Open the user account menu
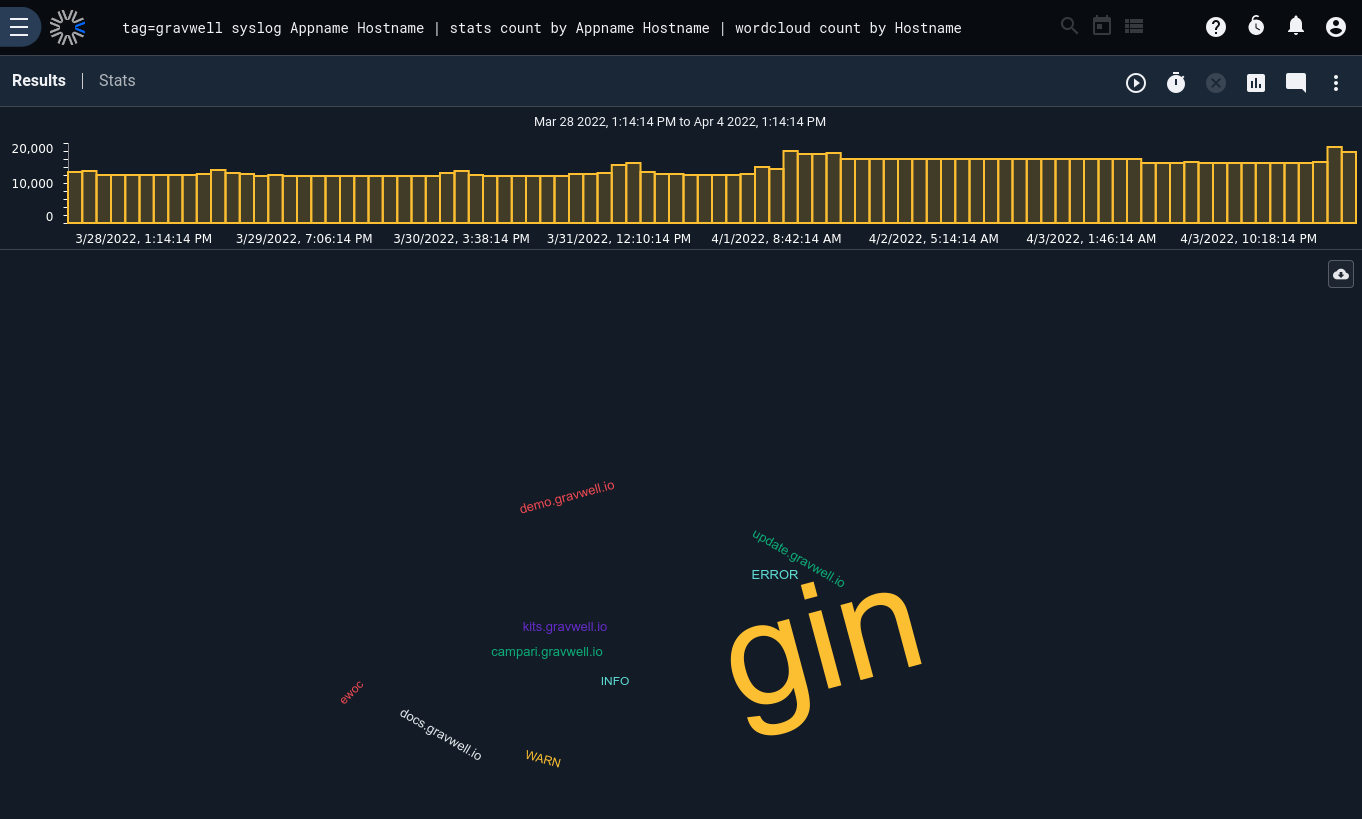The width and height of the screenshot is (1362, 819). tap(1336, 27)
